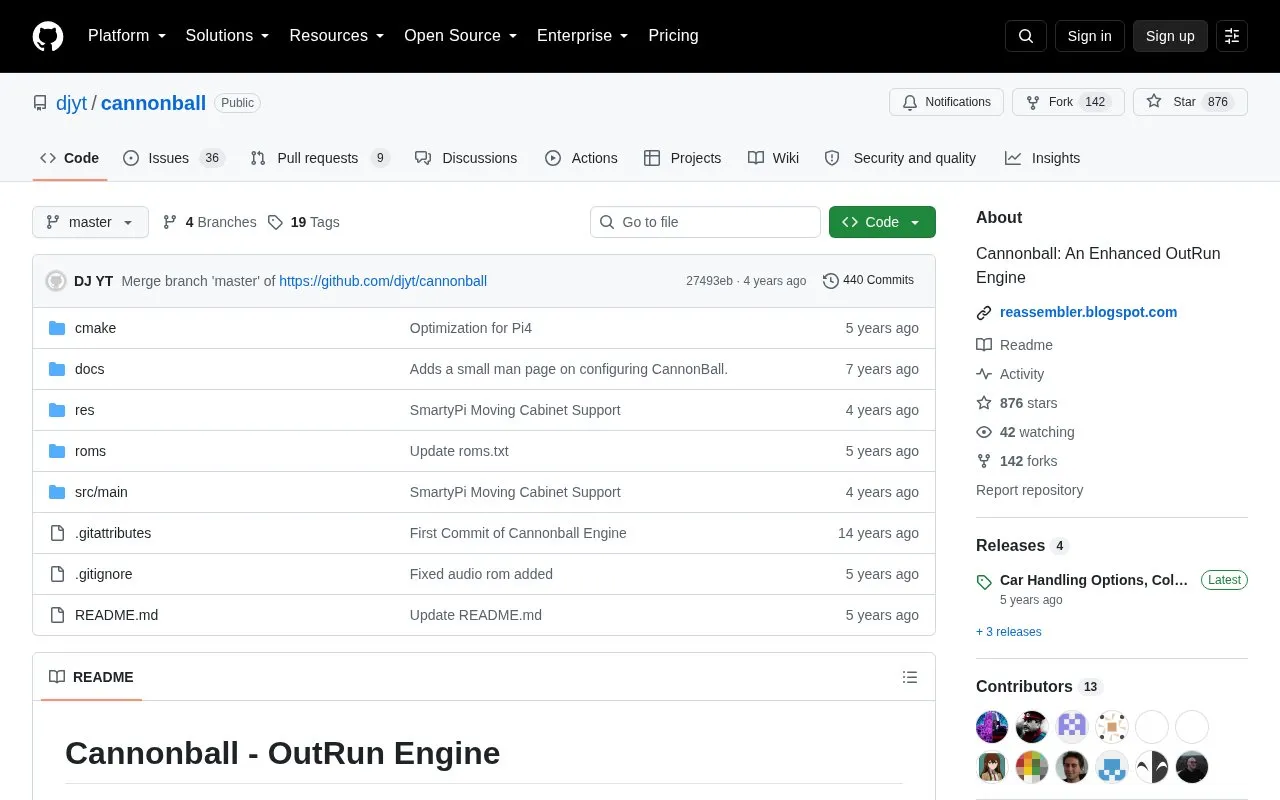Show the + 3 releases link

[x=1009, y=632]
